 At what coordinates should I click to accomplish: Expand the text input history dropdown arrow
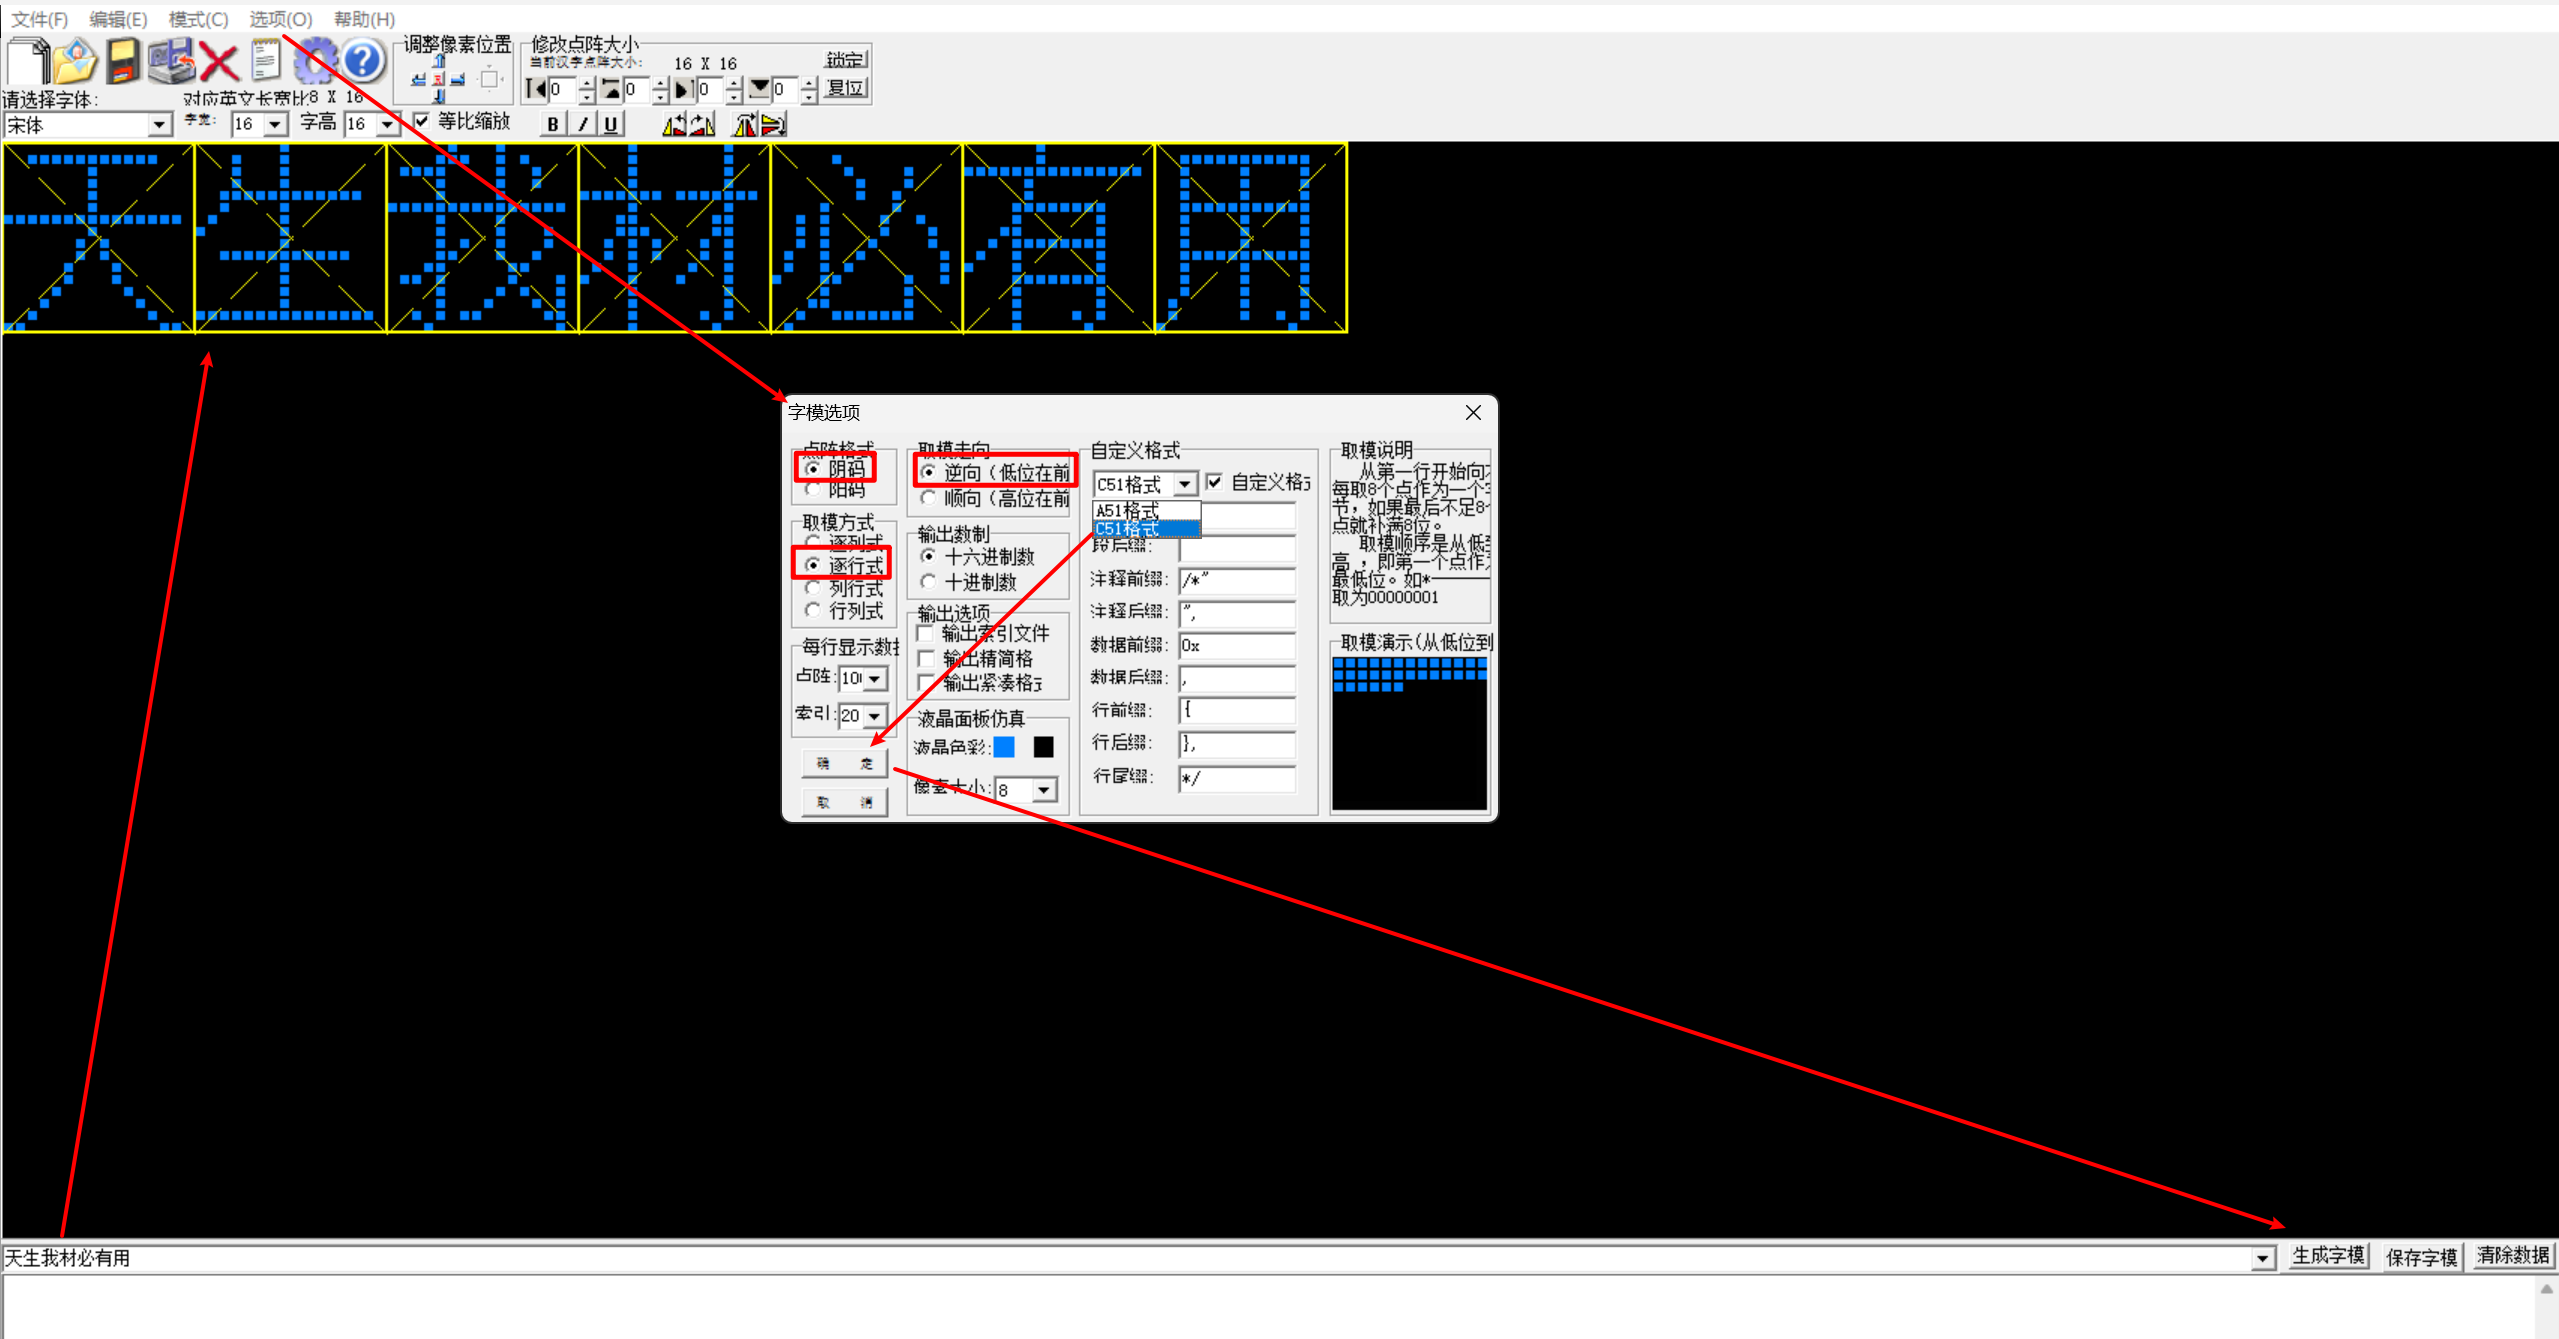click(2262, 1259)
